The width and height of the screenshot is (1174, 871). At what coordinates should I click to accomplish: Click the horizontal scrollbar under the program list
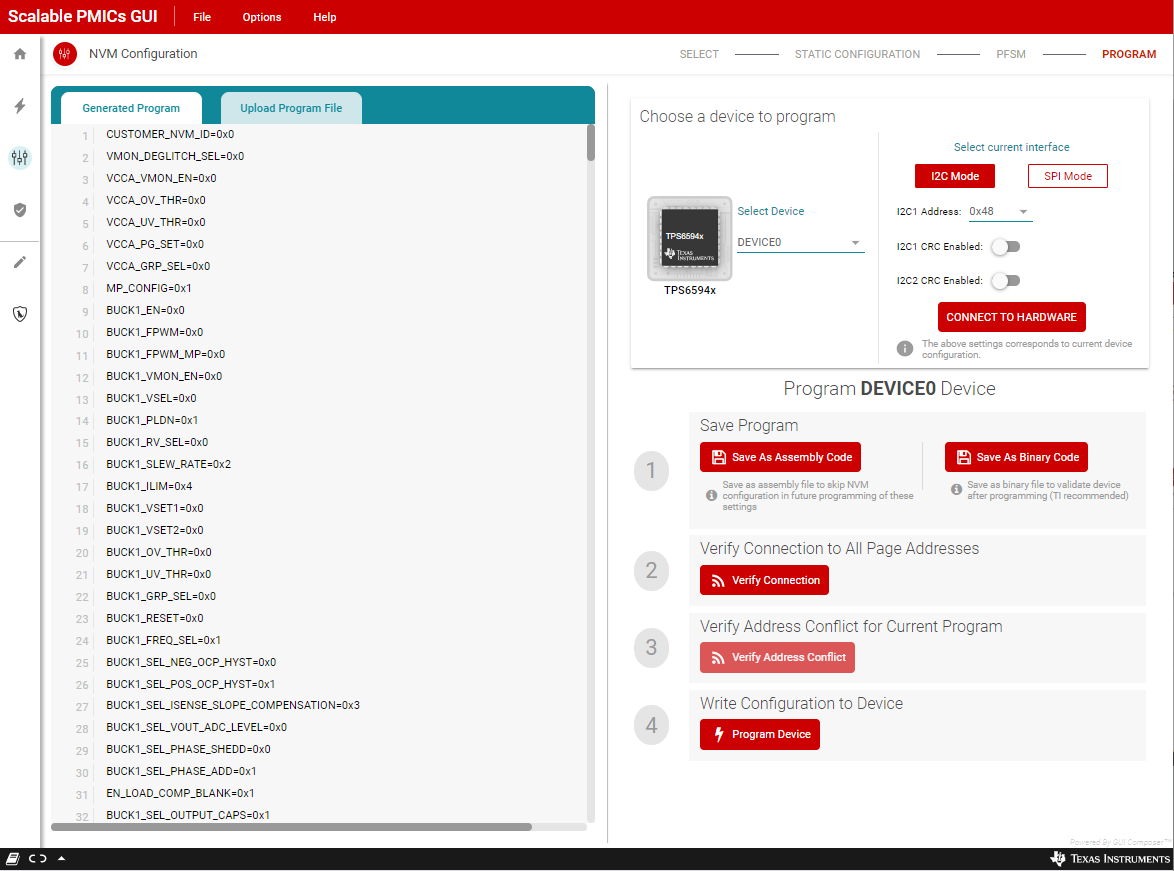click(x=291, y=827)
